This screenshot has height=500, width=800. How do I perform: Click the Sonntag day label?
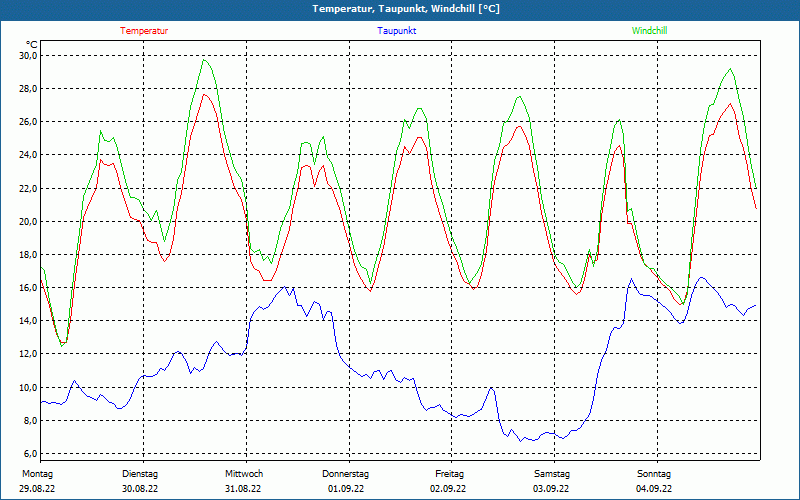(654, 474)
